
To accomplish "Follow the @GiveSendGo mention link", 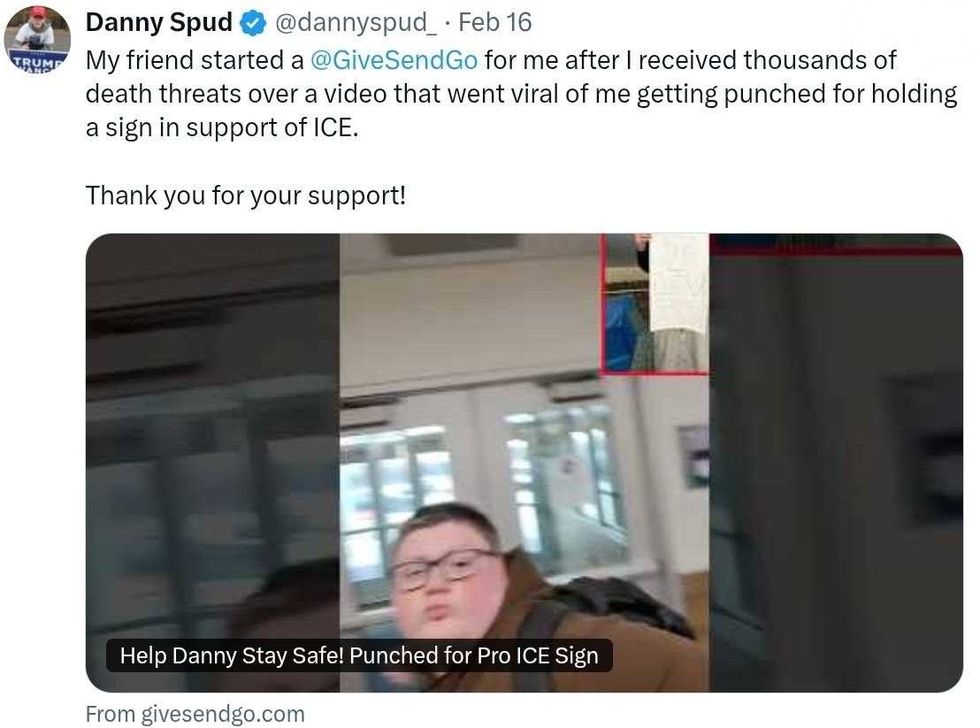I will click(x=394, y=61).
